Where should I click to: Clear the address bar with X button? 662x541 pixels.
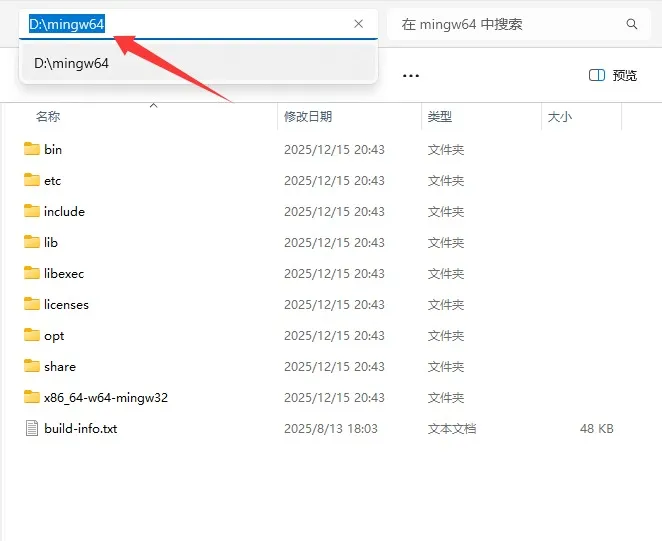[358, 24]
